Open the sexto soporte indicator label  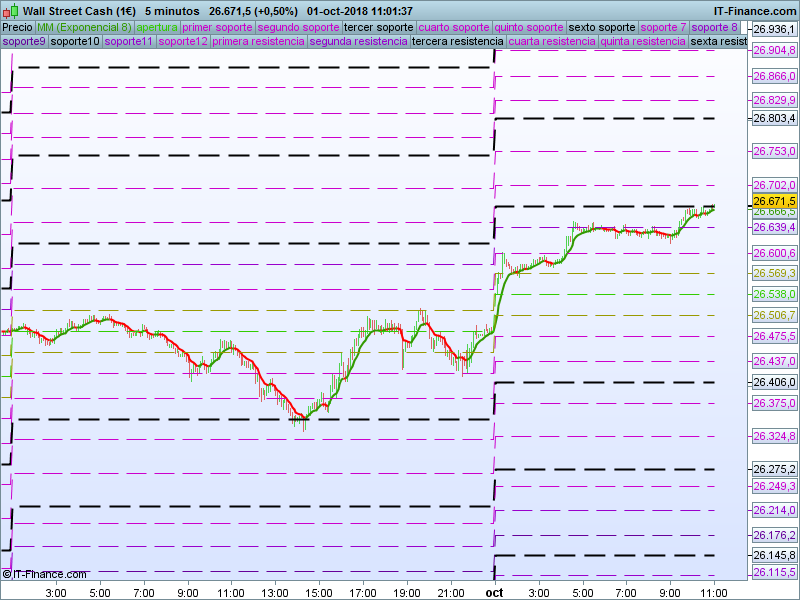pyautogui.click(x=601, y=27)
